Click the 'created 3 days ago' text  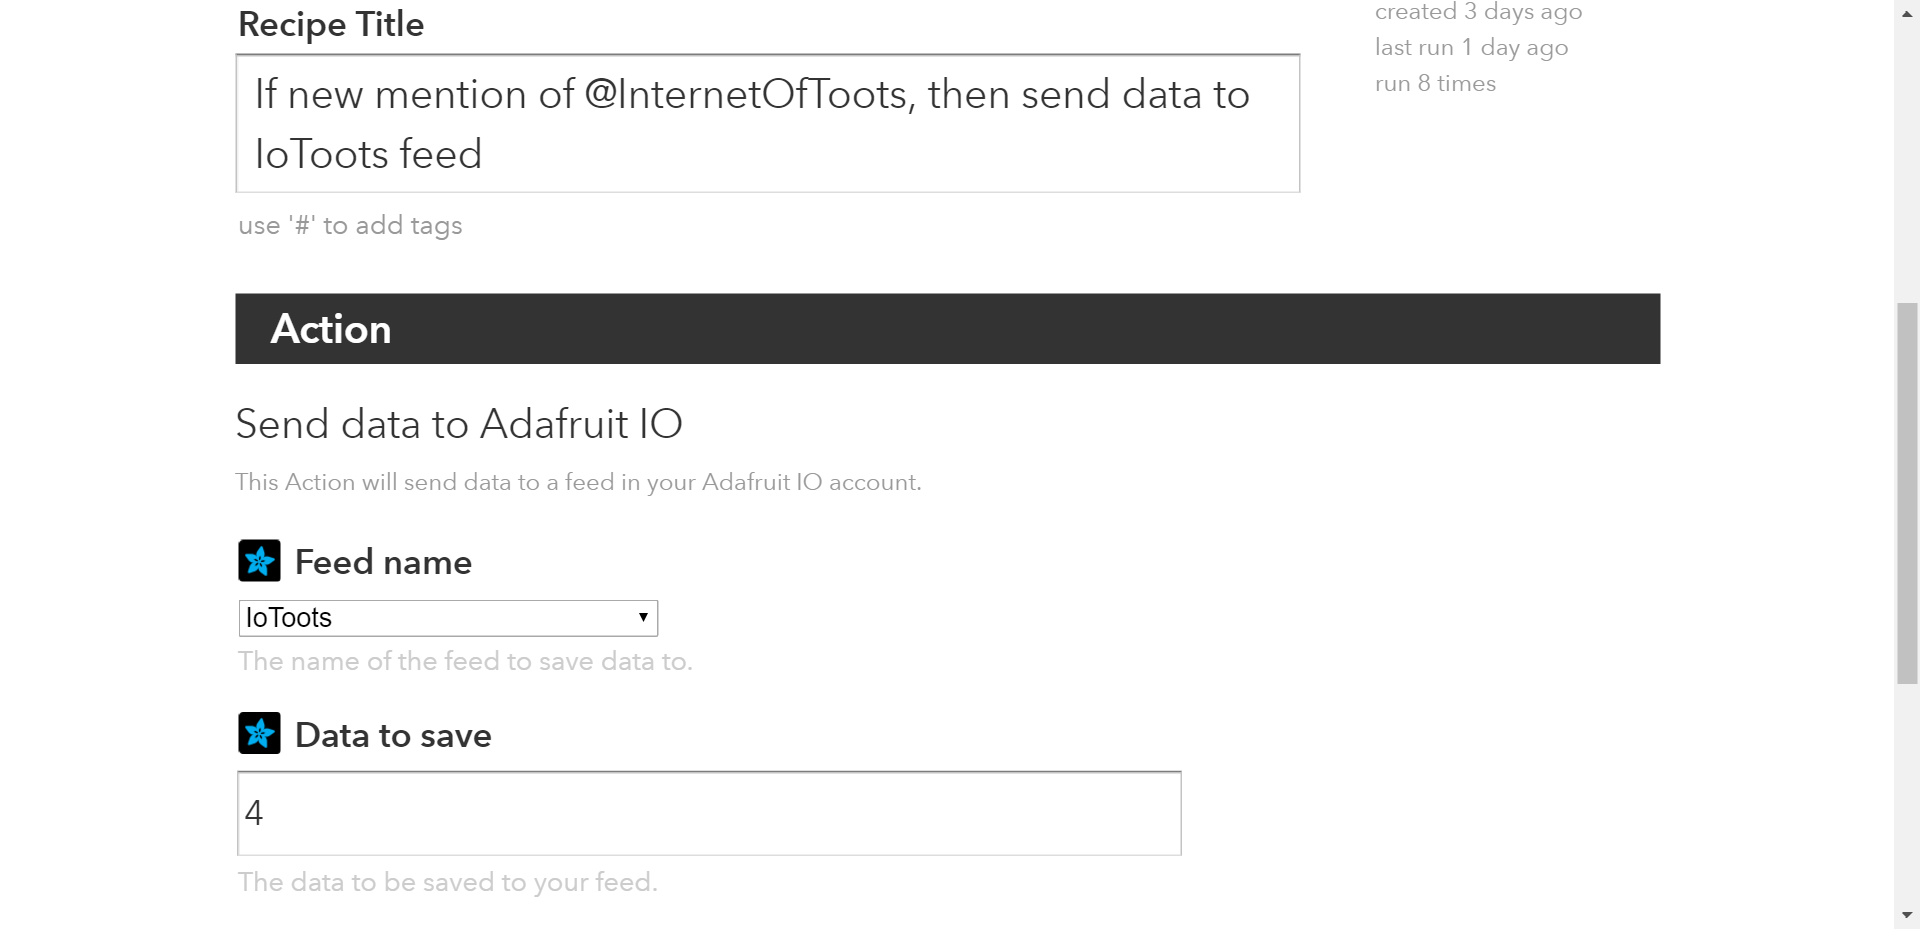click(x=1478, y=12)
